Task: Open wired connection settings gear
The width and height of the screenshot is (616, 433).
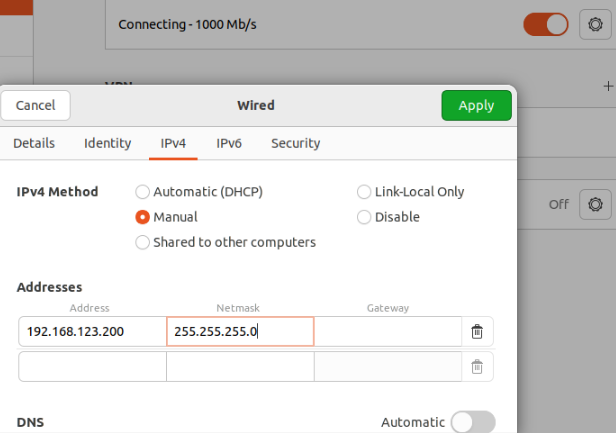Action: tap(595, 24)
